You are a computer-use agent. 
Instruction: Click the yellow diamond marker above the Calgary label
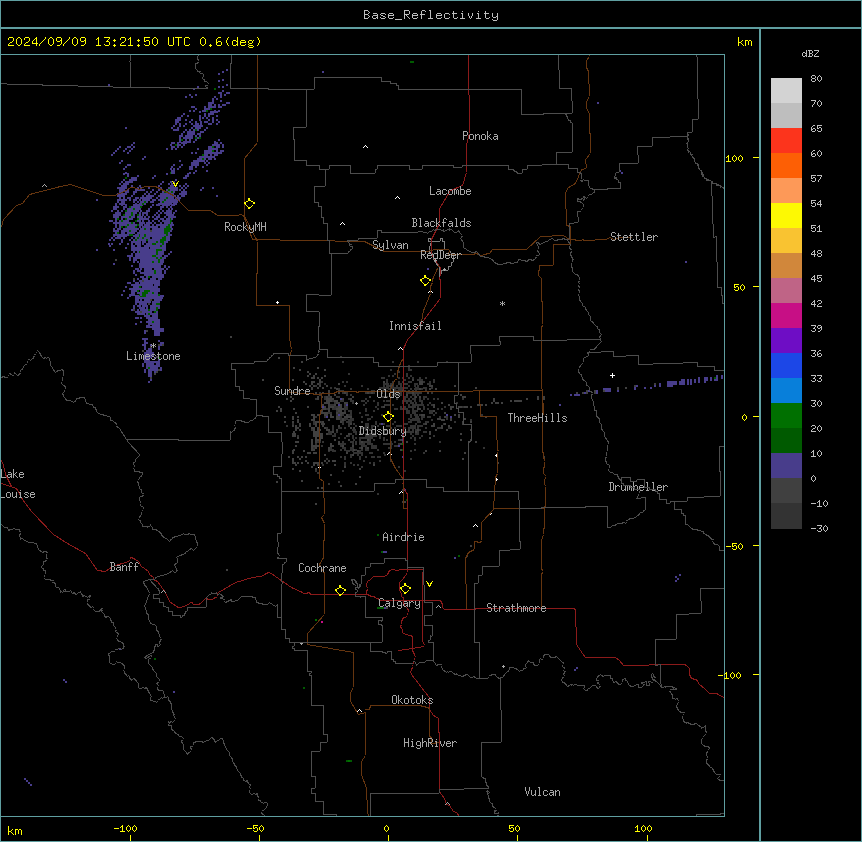(405, 589)
